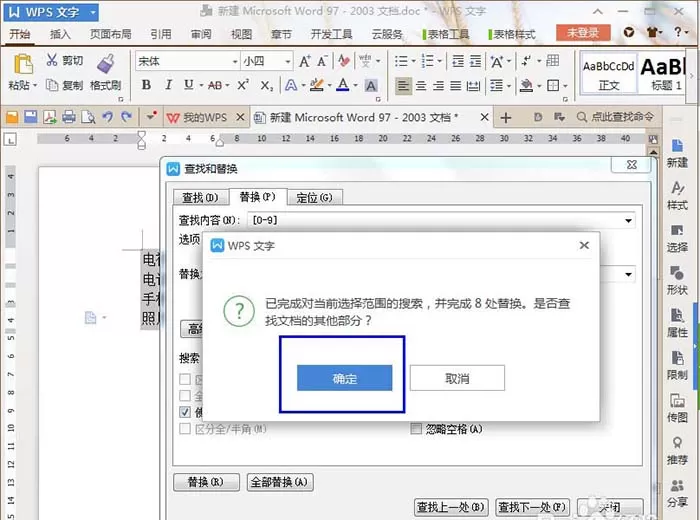Apply superscript X² formatting
Screen dimensions: 700x520
point(243,85)
